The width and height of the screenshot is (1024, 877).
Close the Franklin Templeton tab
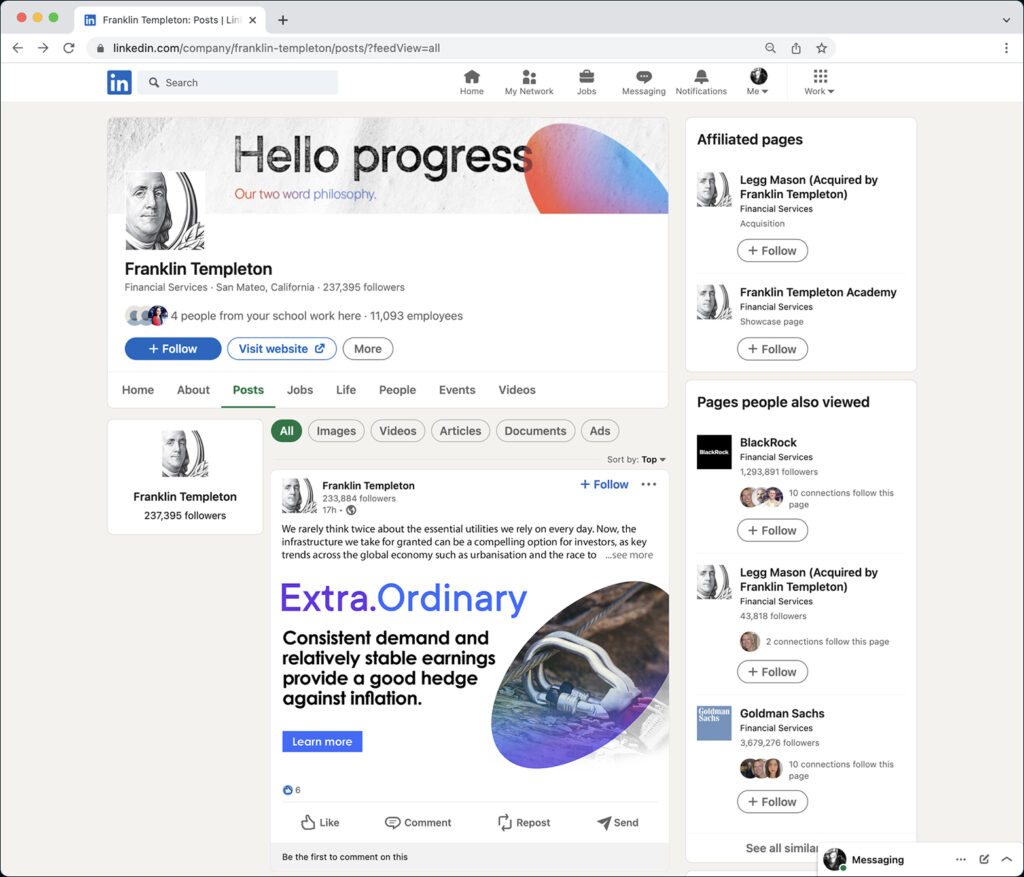(253, 20)
